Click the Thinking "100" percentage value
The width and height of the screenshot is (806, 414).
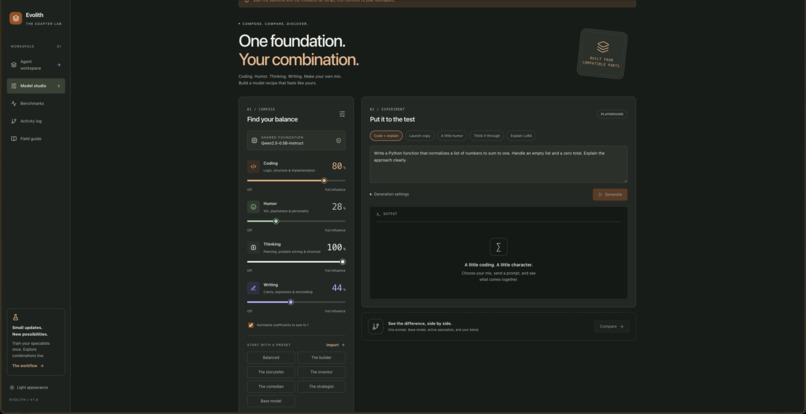tap(336, 247)
